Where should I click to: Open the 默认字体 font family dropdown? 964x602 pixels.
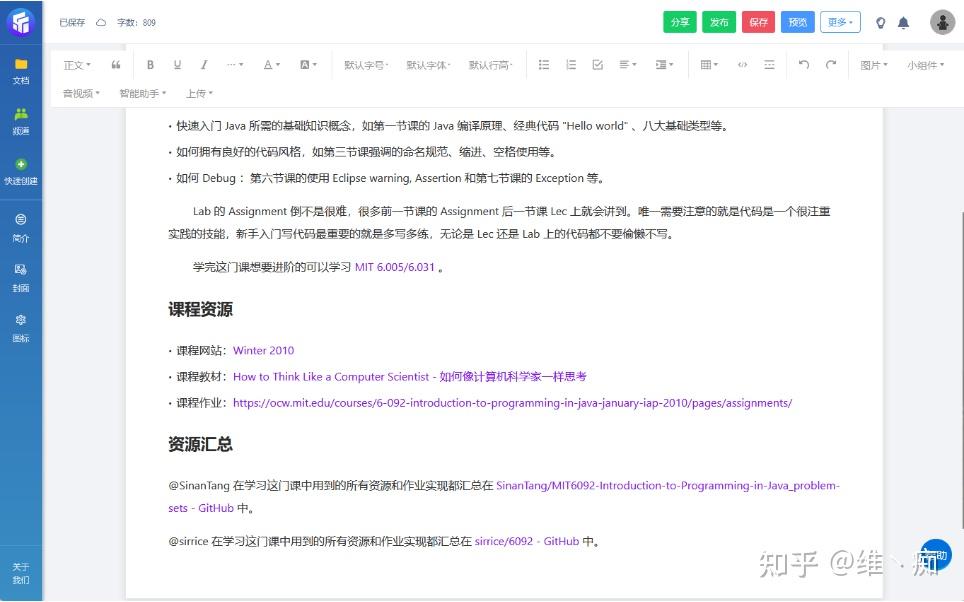point(428,65)
